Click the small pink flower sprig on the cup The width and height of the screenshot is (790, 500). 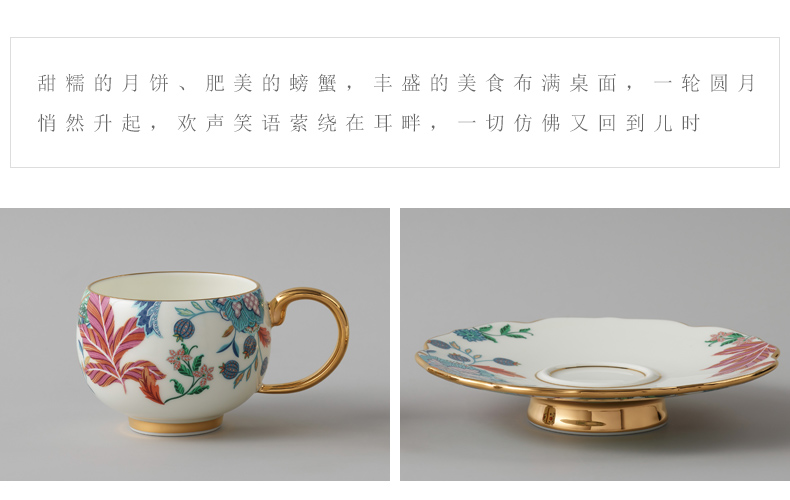pos(190,366)
